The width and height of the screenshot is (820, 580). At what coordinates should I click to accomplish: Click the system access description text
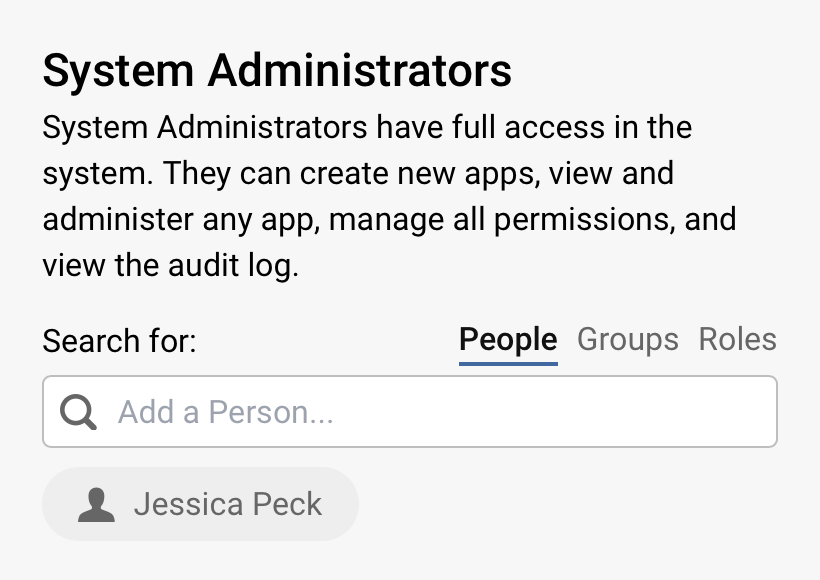point(388,196)
